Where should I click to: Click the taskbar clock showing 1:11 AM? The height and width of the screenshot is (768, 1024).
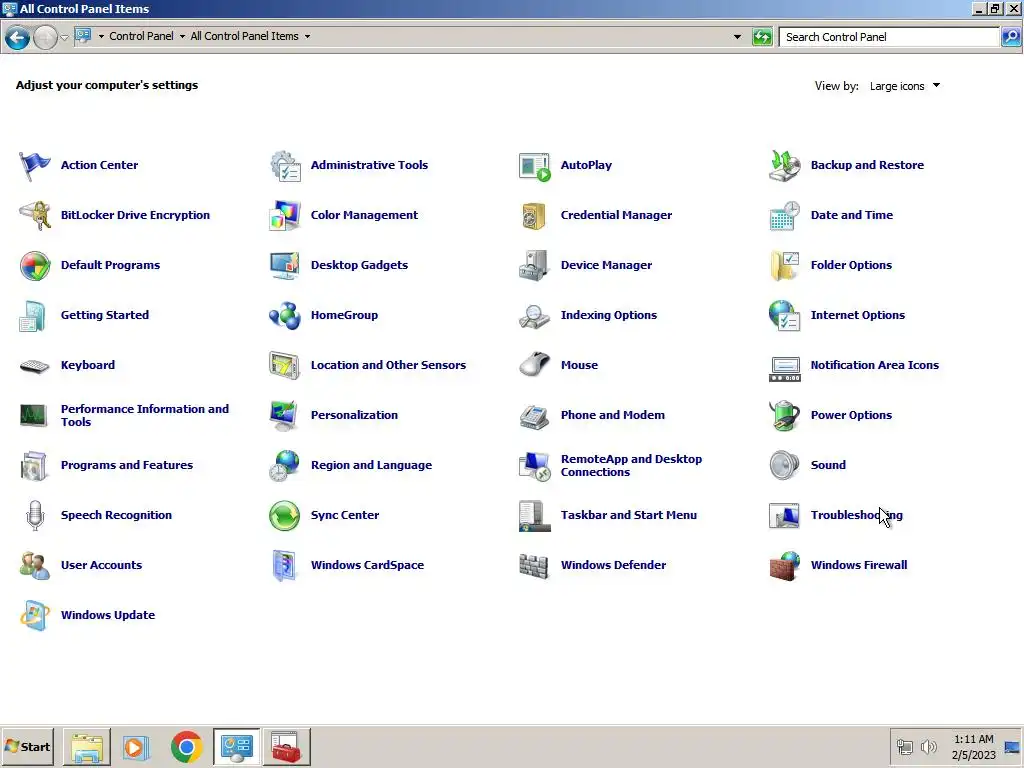(974, 746)
